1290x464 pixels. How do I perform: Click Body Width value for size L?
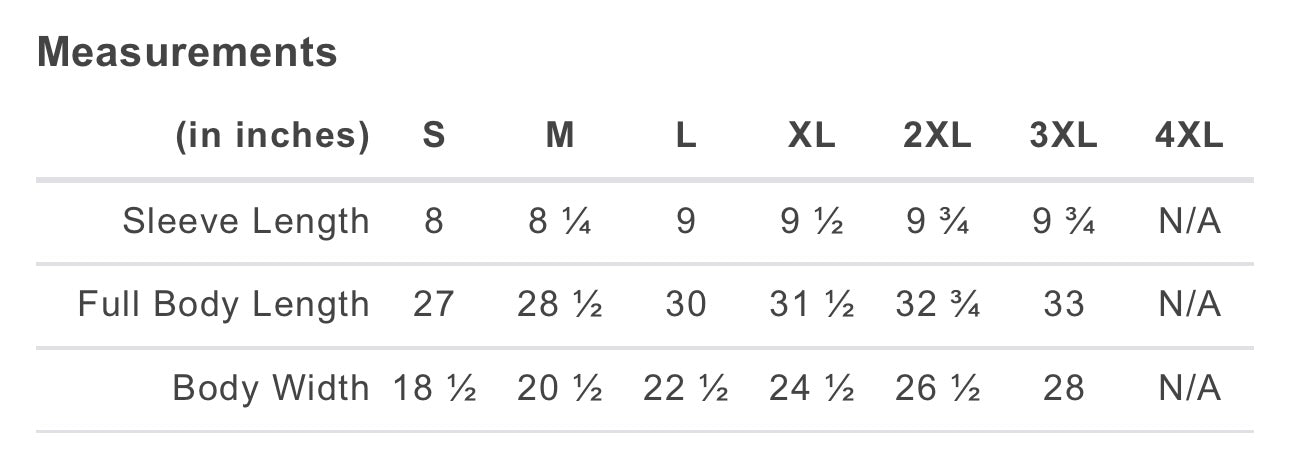coord(685,387)
